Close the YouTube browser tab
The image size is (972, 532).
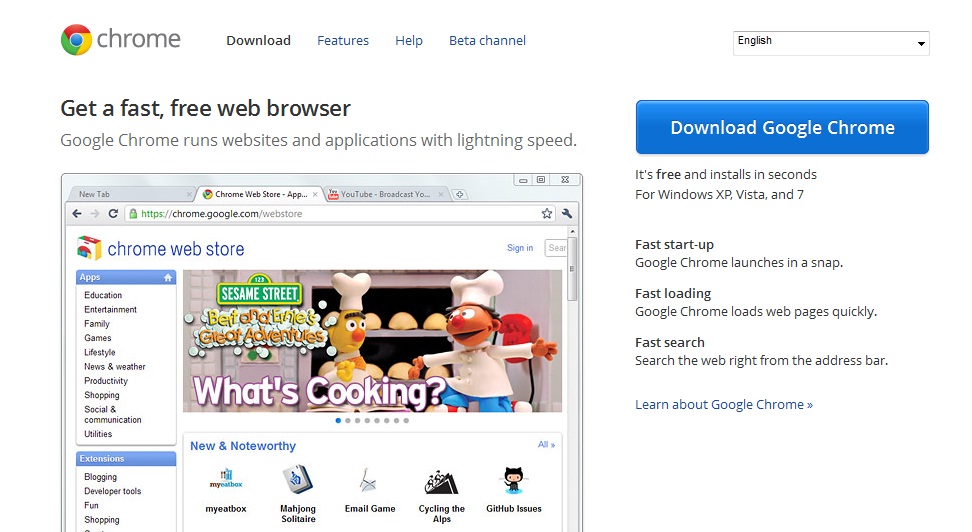coord(441,194)
